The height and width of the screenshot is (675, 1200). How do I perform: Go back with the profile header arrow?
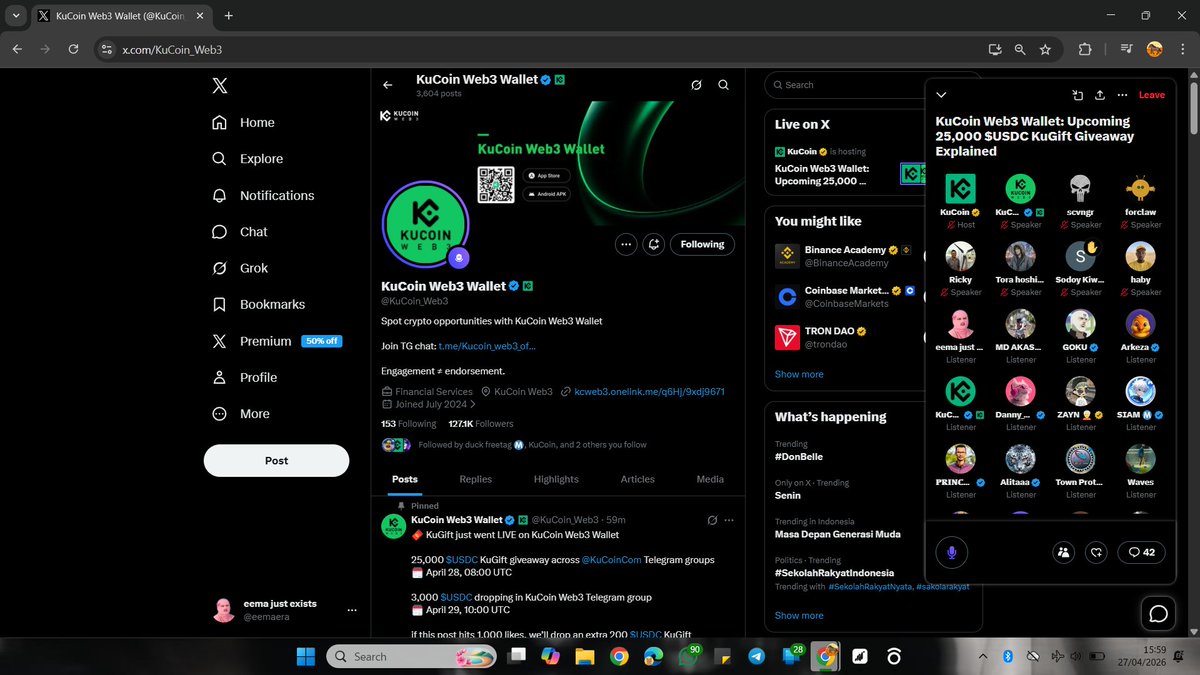click(388, 85)
